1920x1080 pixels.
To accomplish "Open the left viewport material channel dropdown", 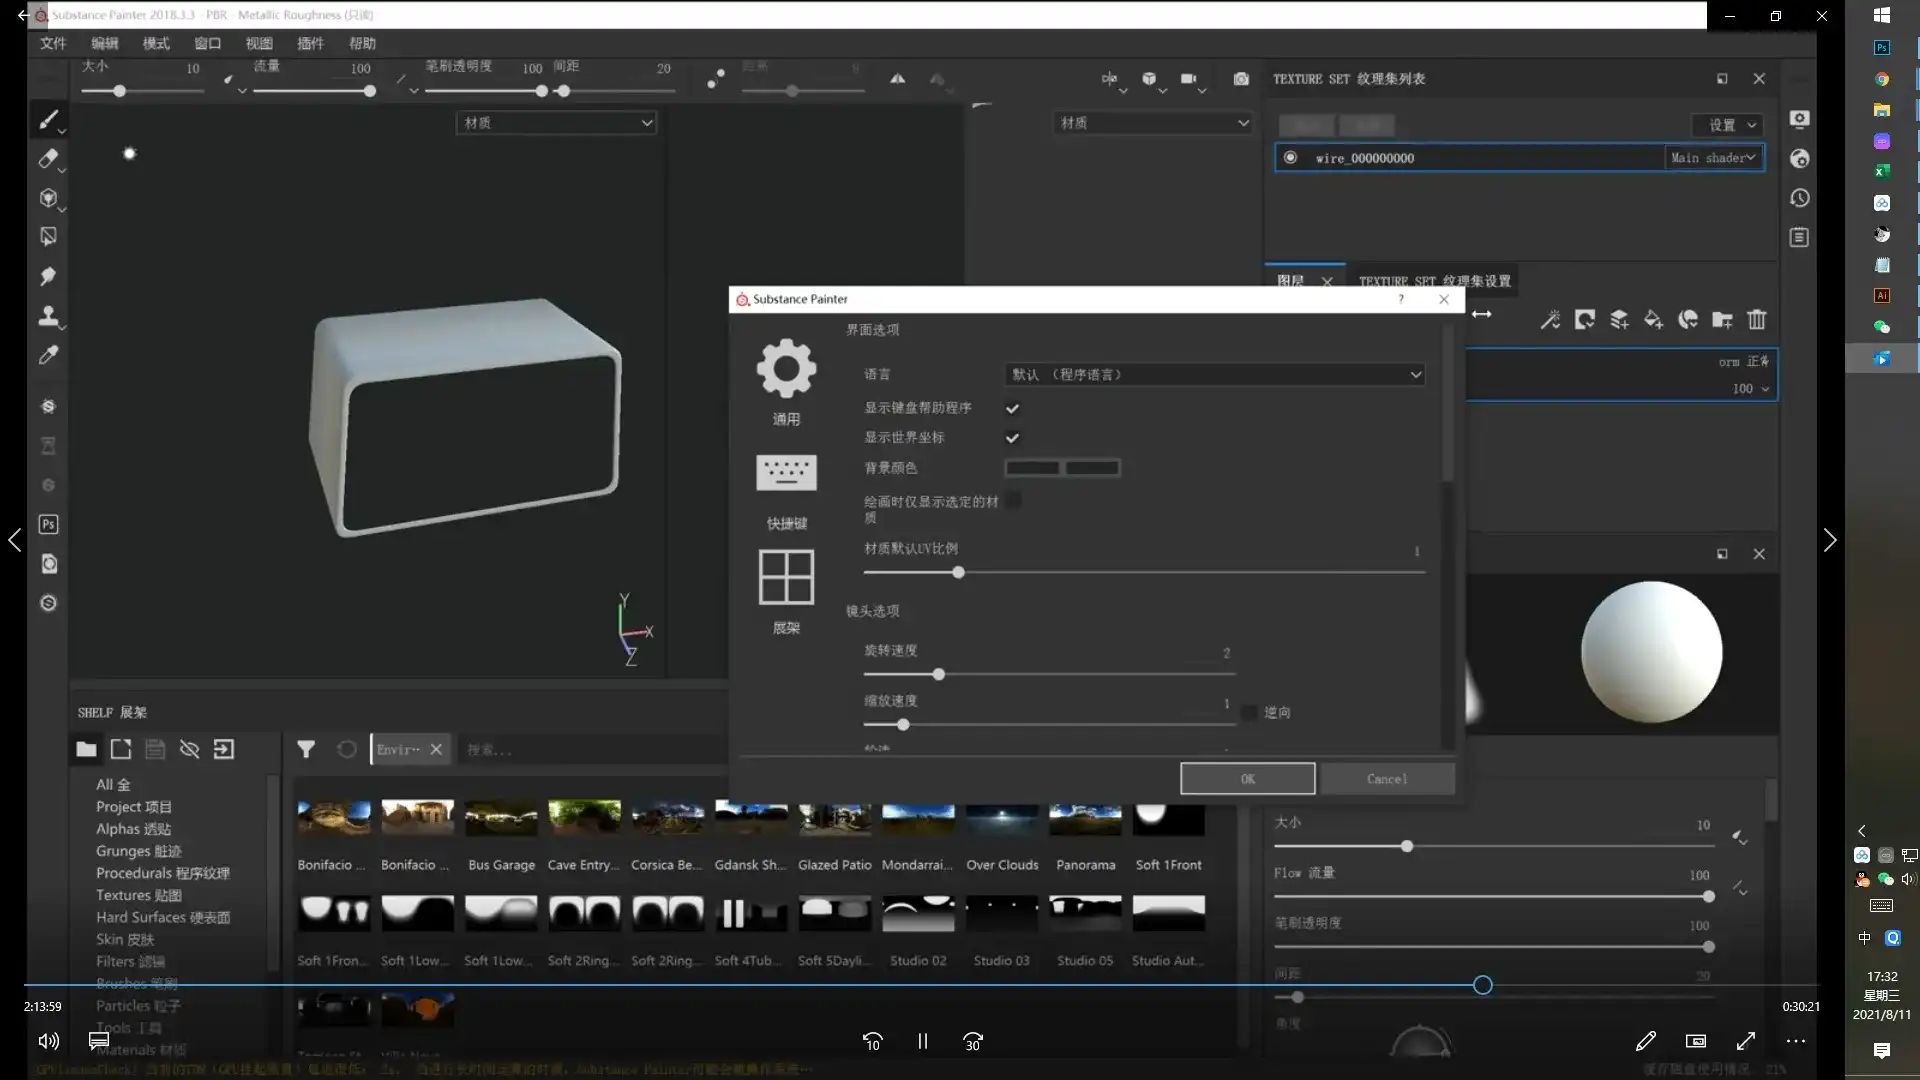I will tap(557, 123).
